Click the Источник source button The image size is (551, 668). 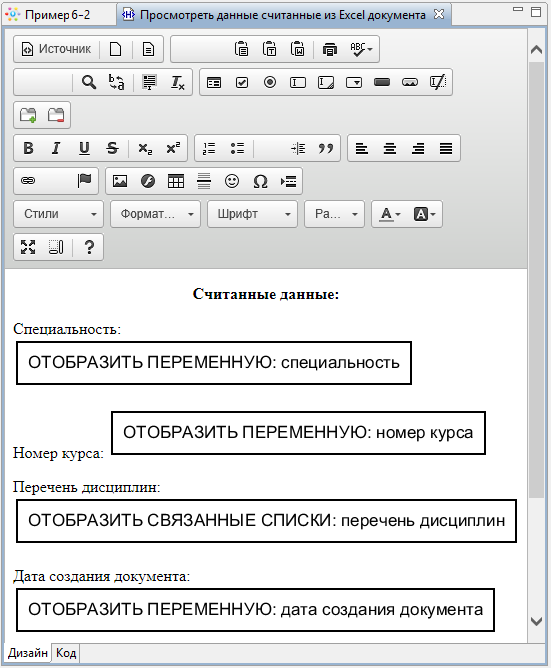[56, 49]
